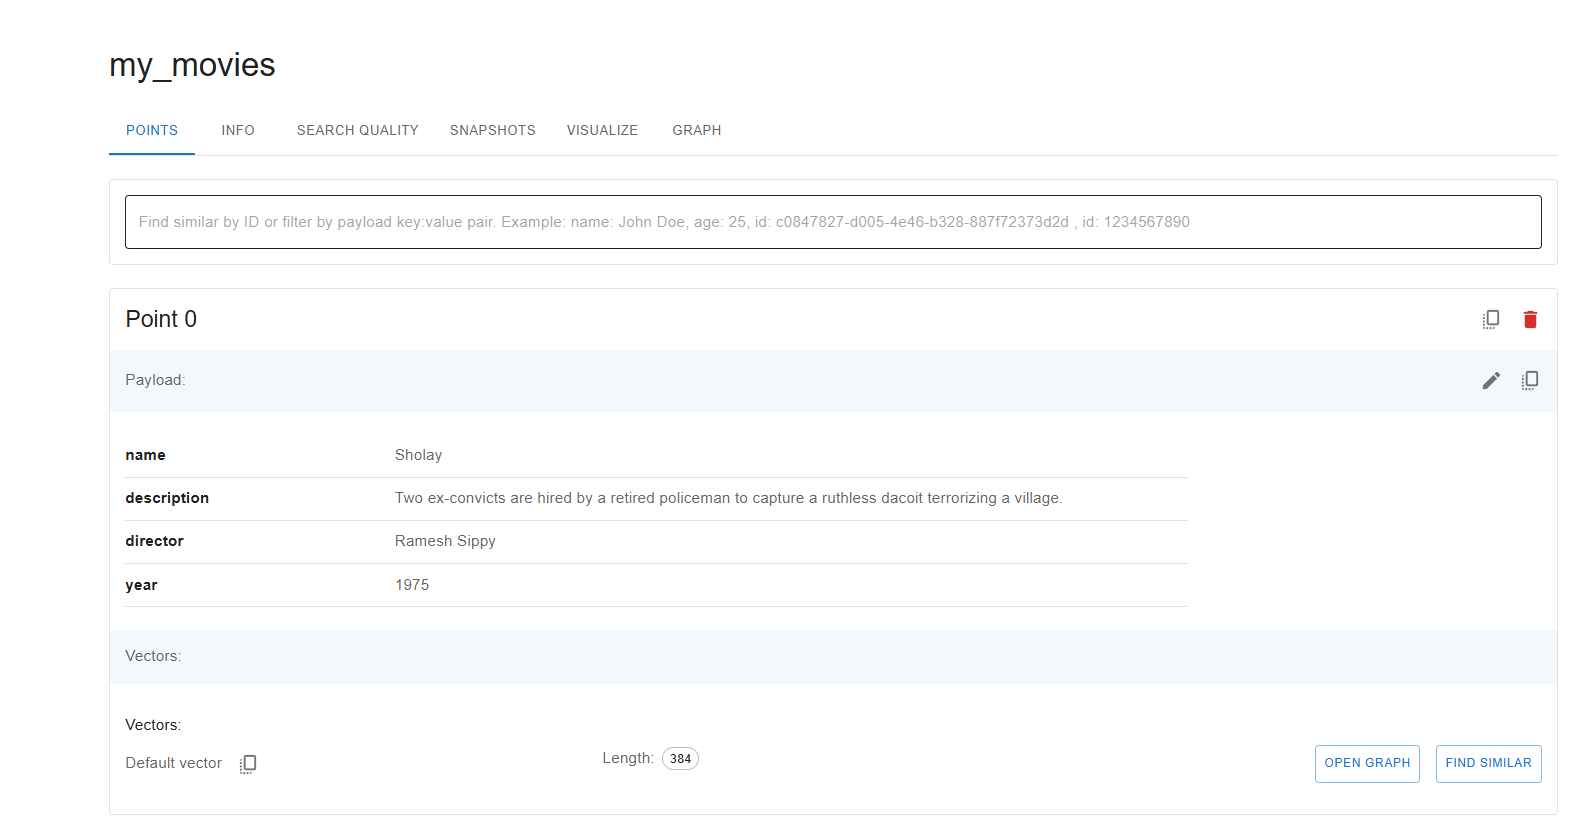Select the year value 1975
The image size is (1578, 834).
pos(412,585)
